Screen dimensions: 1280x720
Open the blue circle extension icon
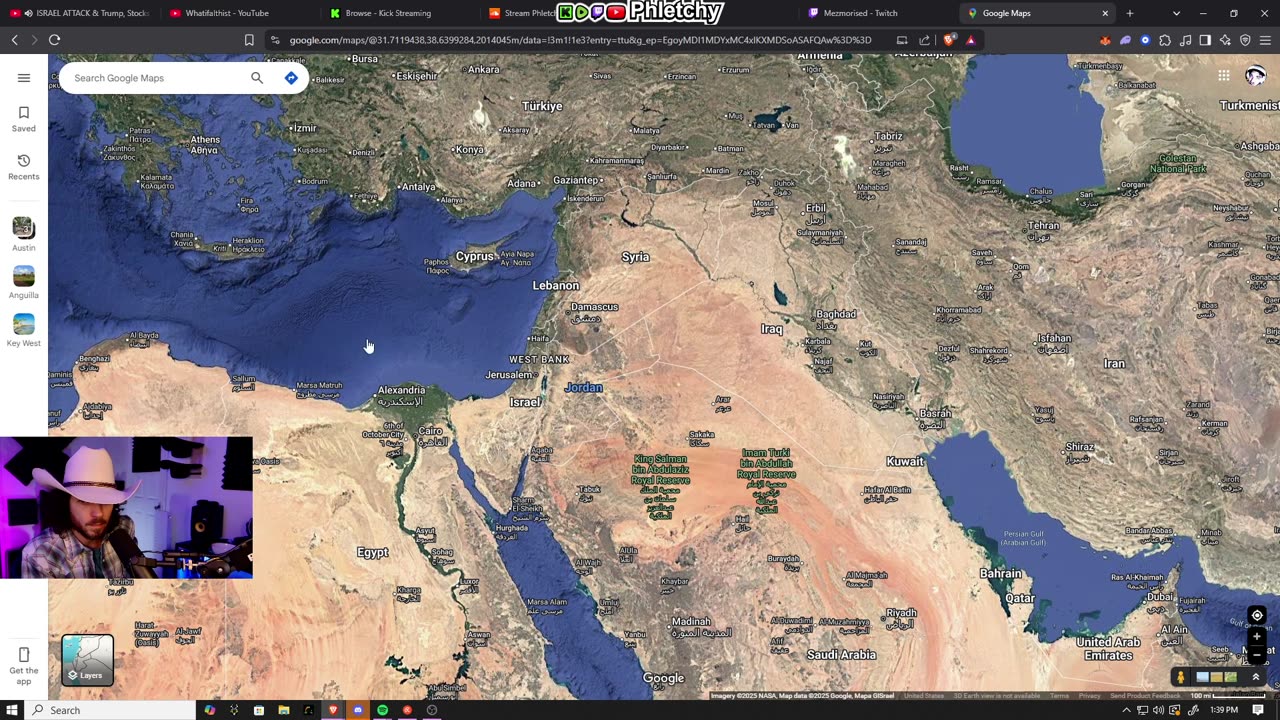[x=1145, y=40]
